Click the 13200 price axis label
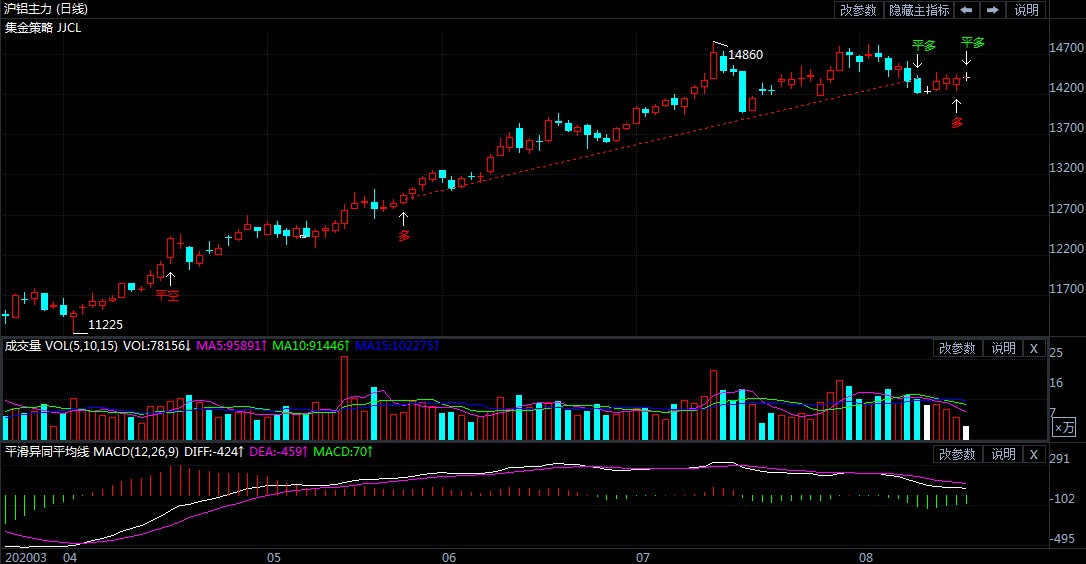Image resolution: width=1086 pixels, height=564 pixels. pos(1066,168)
